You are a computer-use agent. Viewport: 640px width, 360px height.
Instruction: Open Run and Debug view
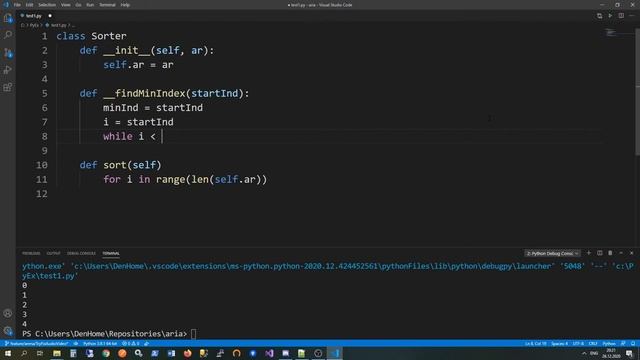pyautogui.click(x=8, y=70)
